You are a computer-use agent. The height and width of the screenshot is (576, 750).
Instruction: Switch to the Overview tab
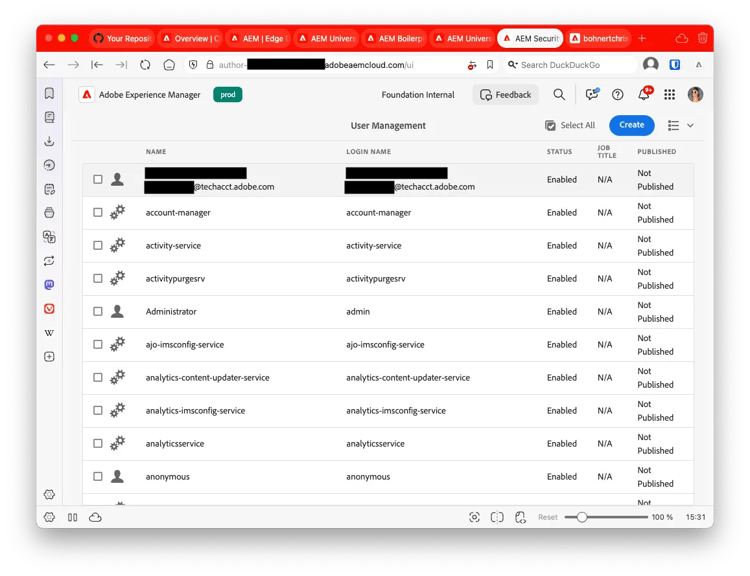190,38
